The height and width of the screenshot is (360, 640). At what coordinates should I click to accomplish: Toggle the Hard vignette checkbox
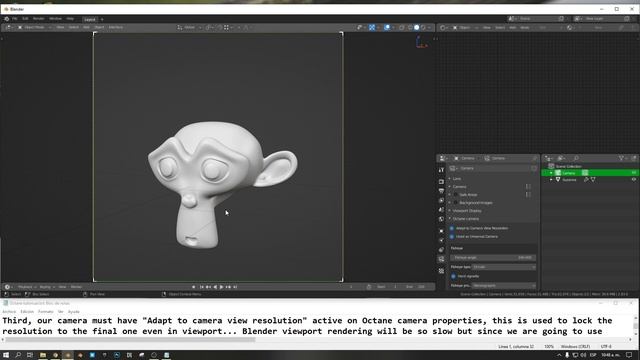coord(453,276)
